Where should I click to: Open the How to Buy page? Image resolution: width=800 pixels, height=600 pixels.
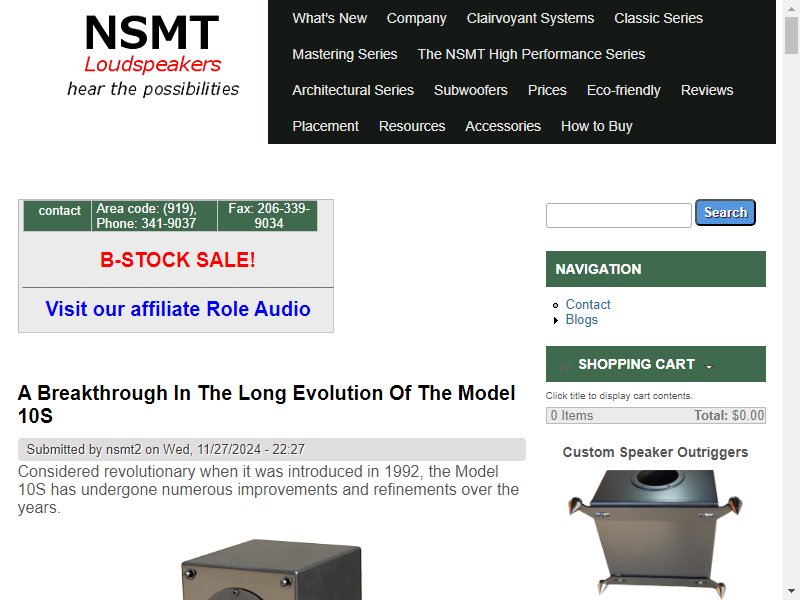point(596,126)
